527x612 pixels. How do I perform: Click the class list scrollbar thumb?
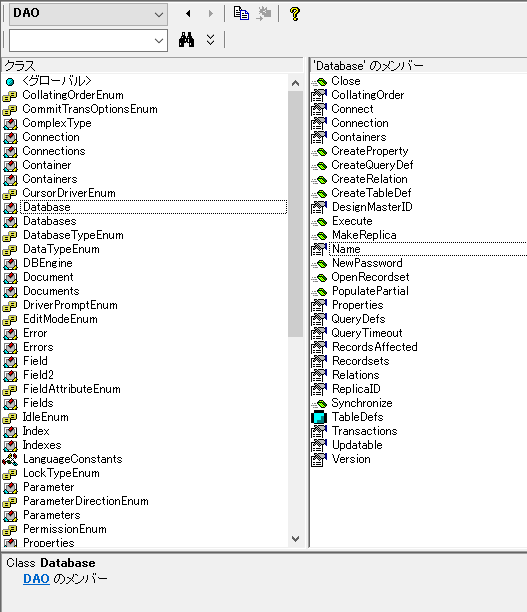(x=296, y=214)
